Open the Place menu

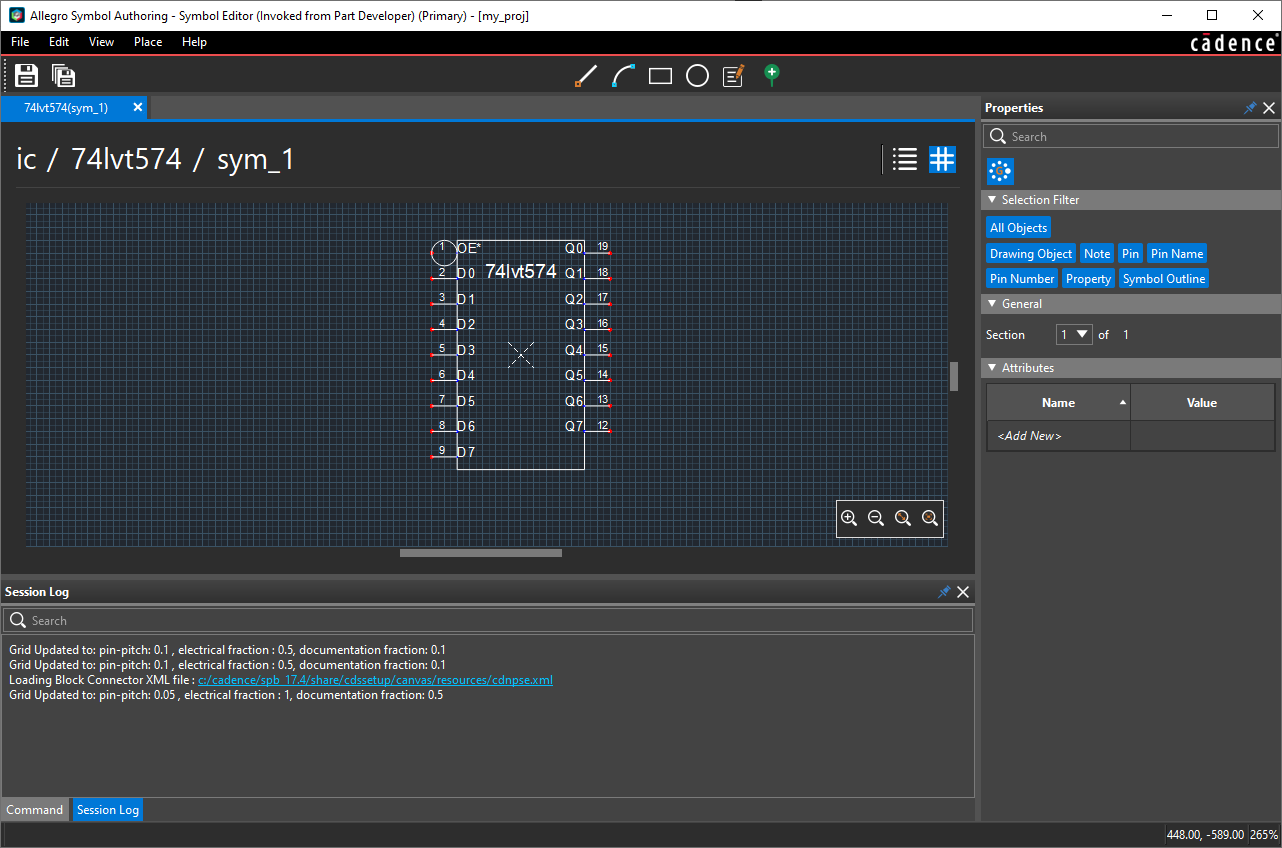(148, 42)
